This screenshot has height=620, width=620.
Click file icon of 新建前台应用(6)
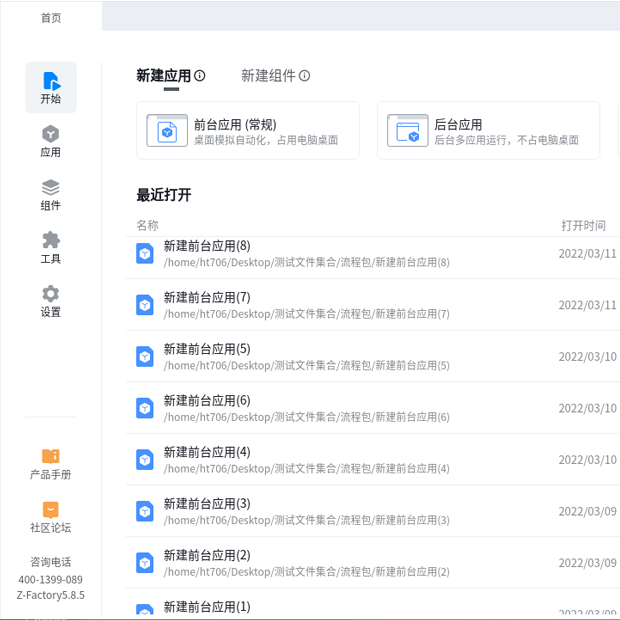(x=145, y=408)
